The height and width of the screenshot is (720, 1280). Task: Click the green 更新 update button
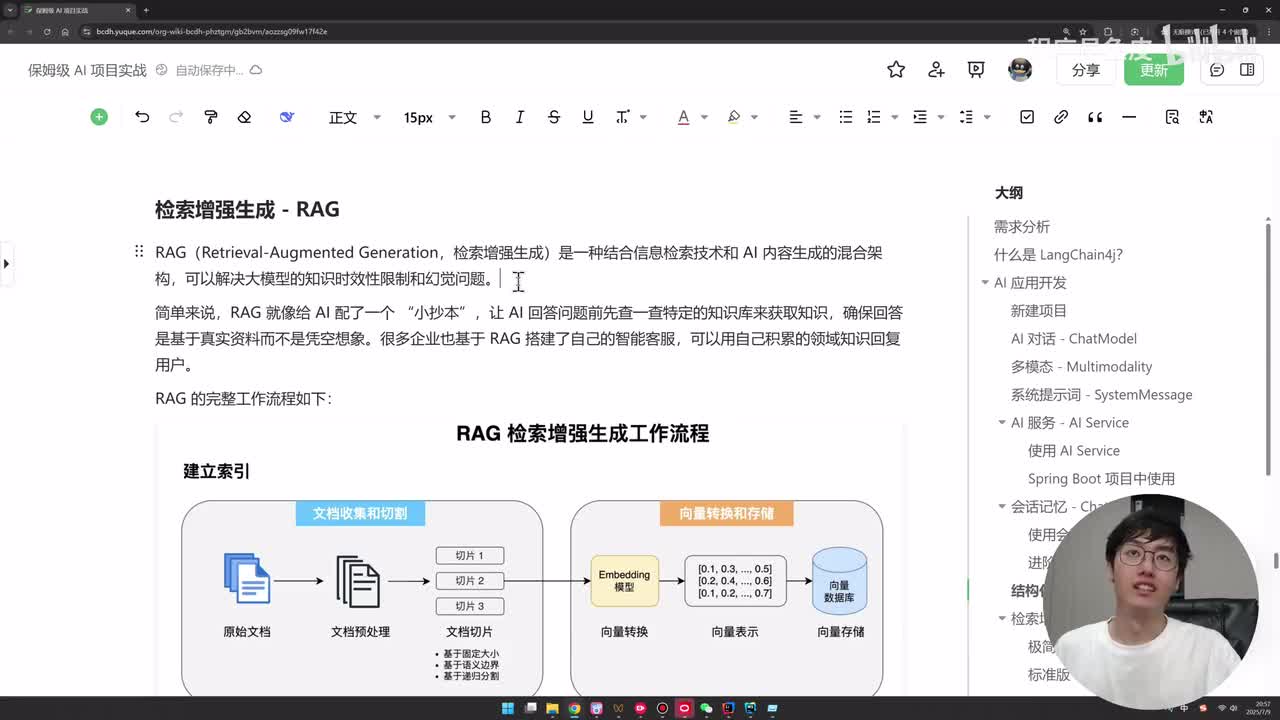click(x=1154, y=70)
